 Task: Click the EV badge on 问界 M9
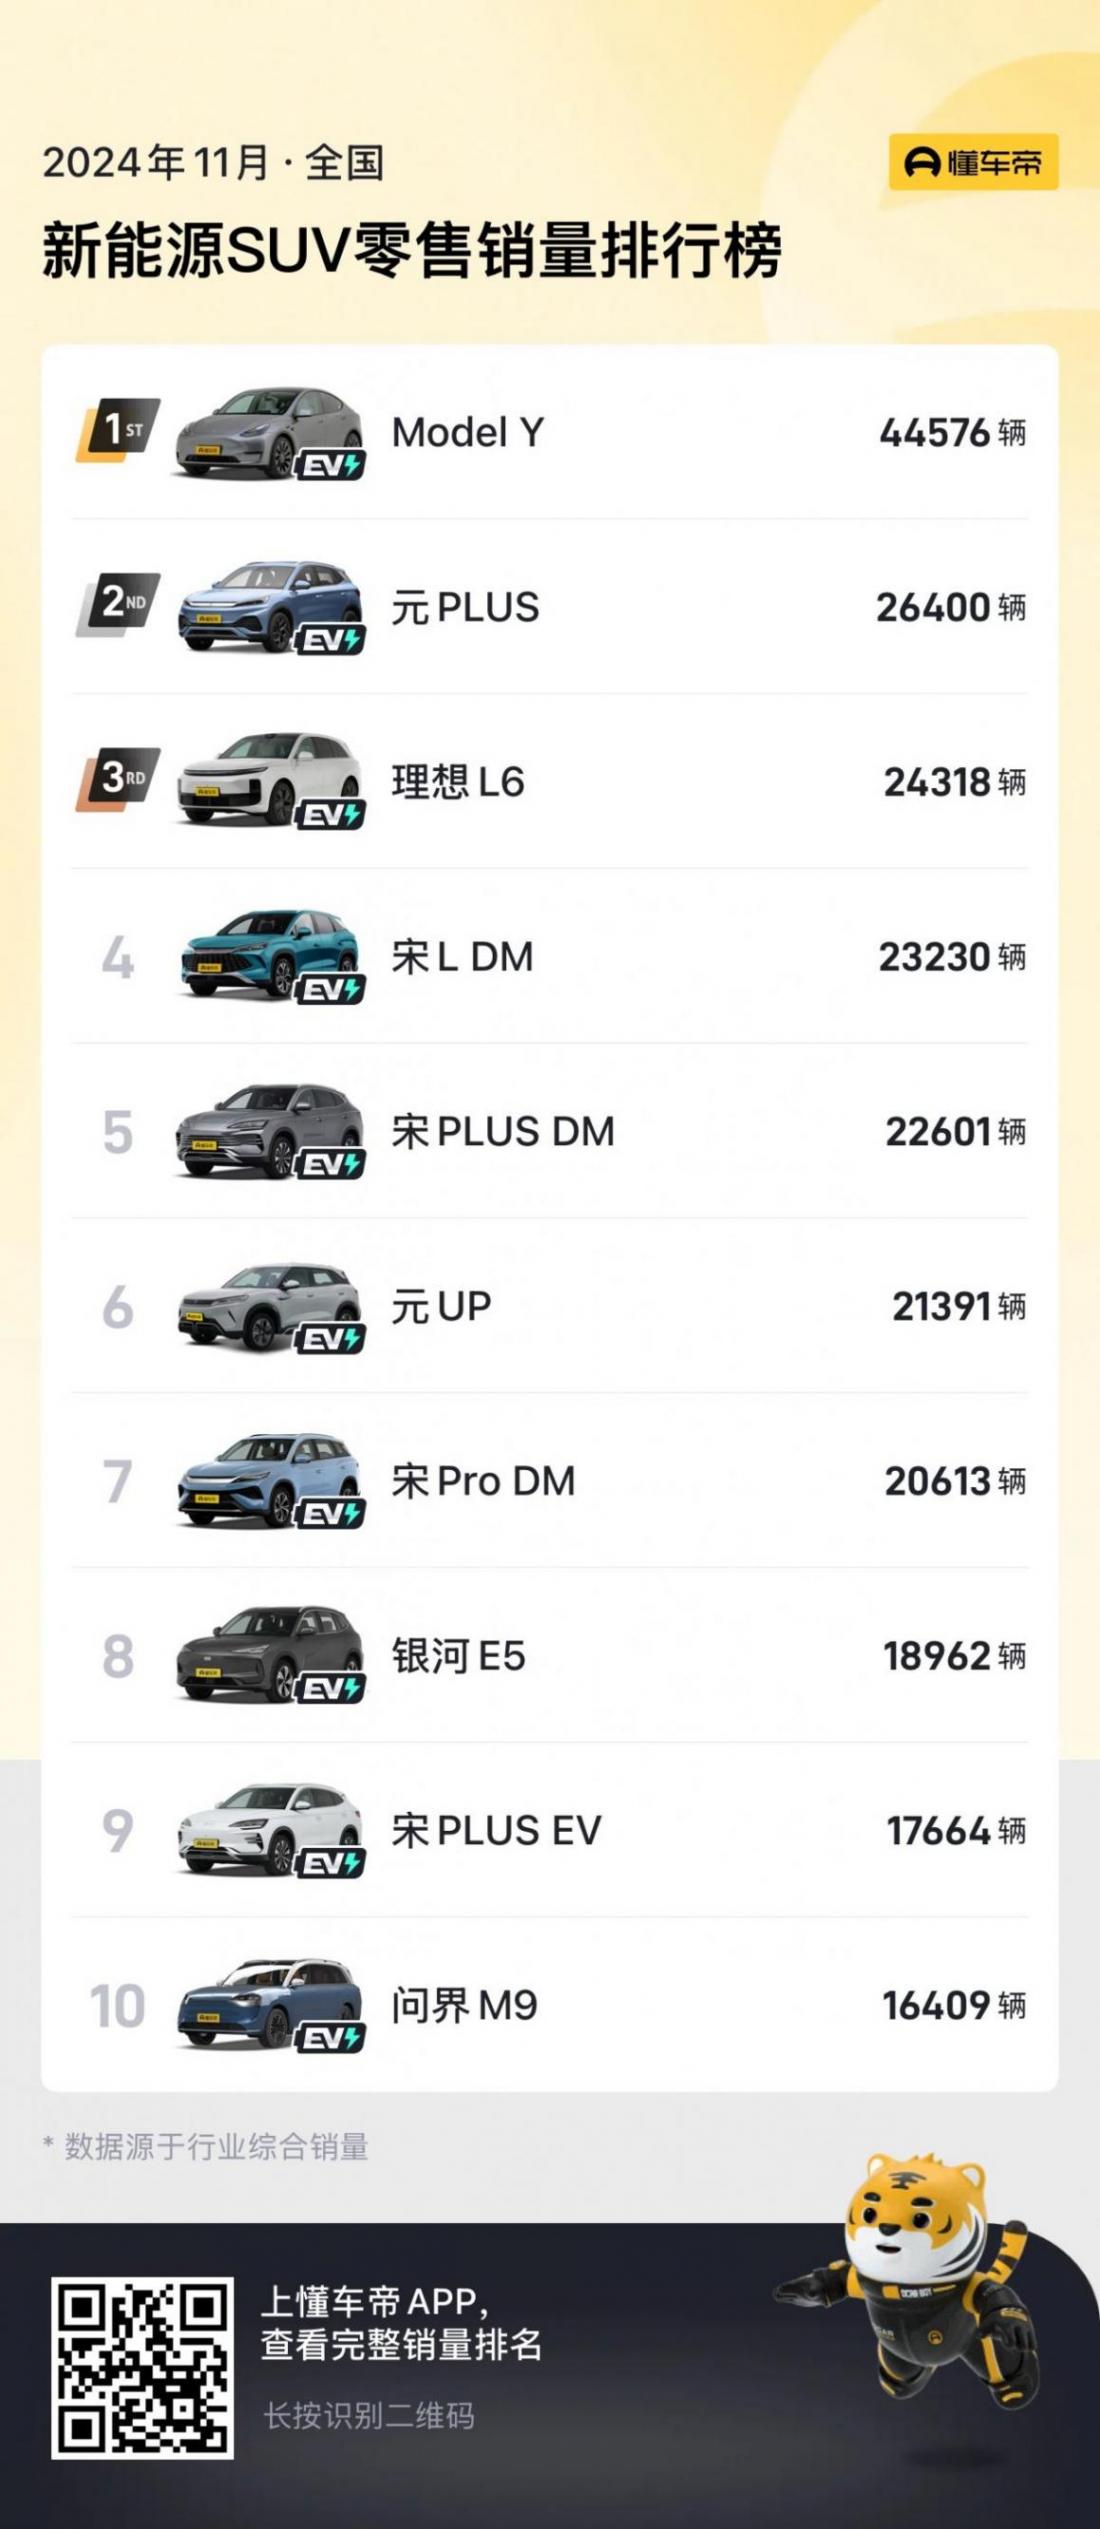[331, 2039]
